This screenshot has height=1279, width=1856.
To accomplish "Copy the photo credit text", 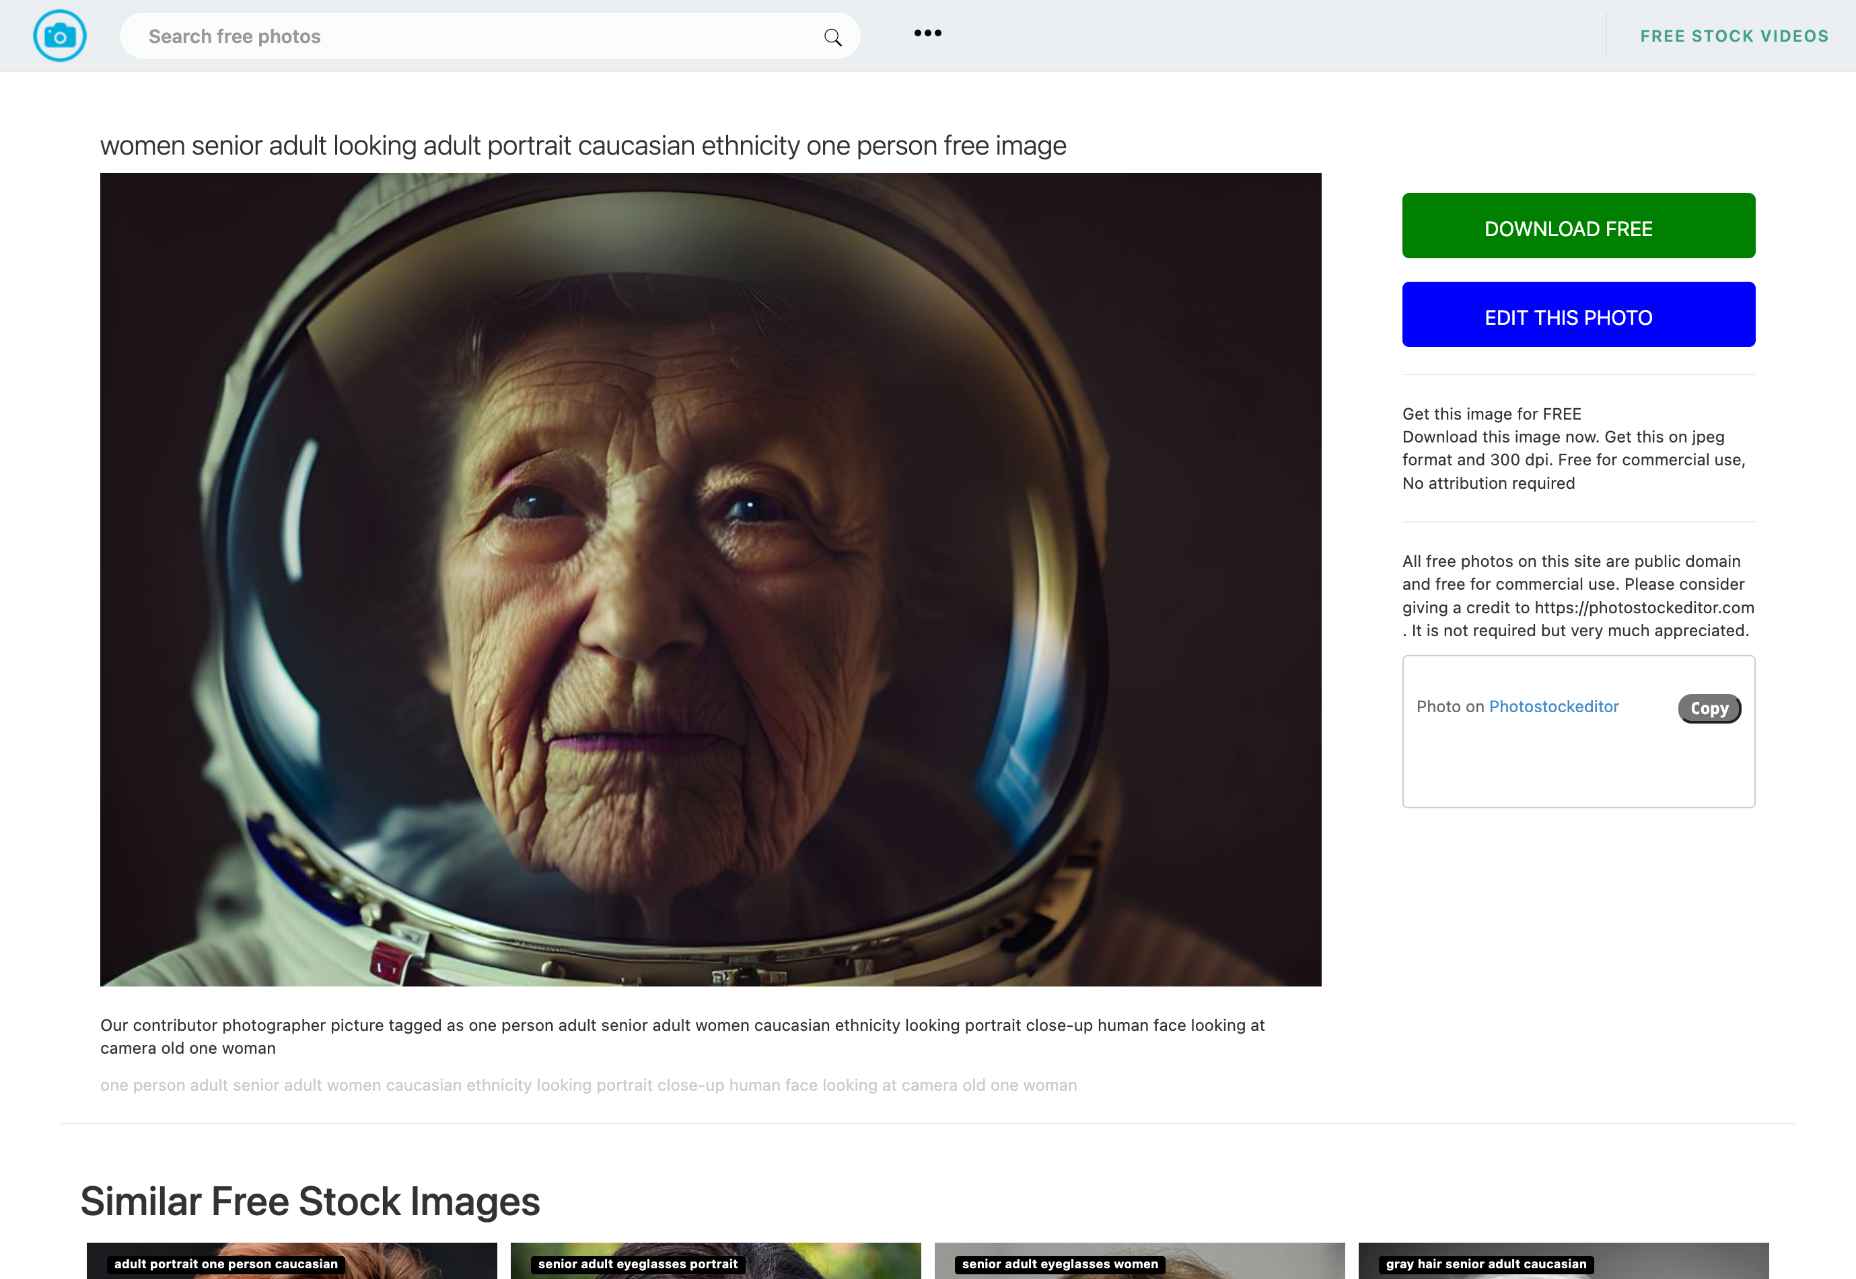I will (x=1709, y=708).
